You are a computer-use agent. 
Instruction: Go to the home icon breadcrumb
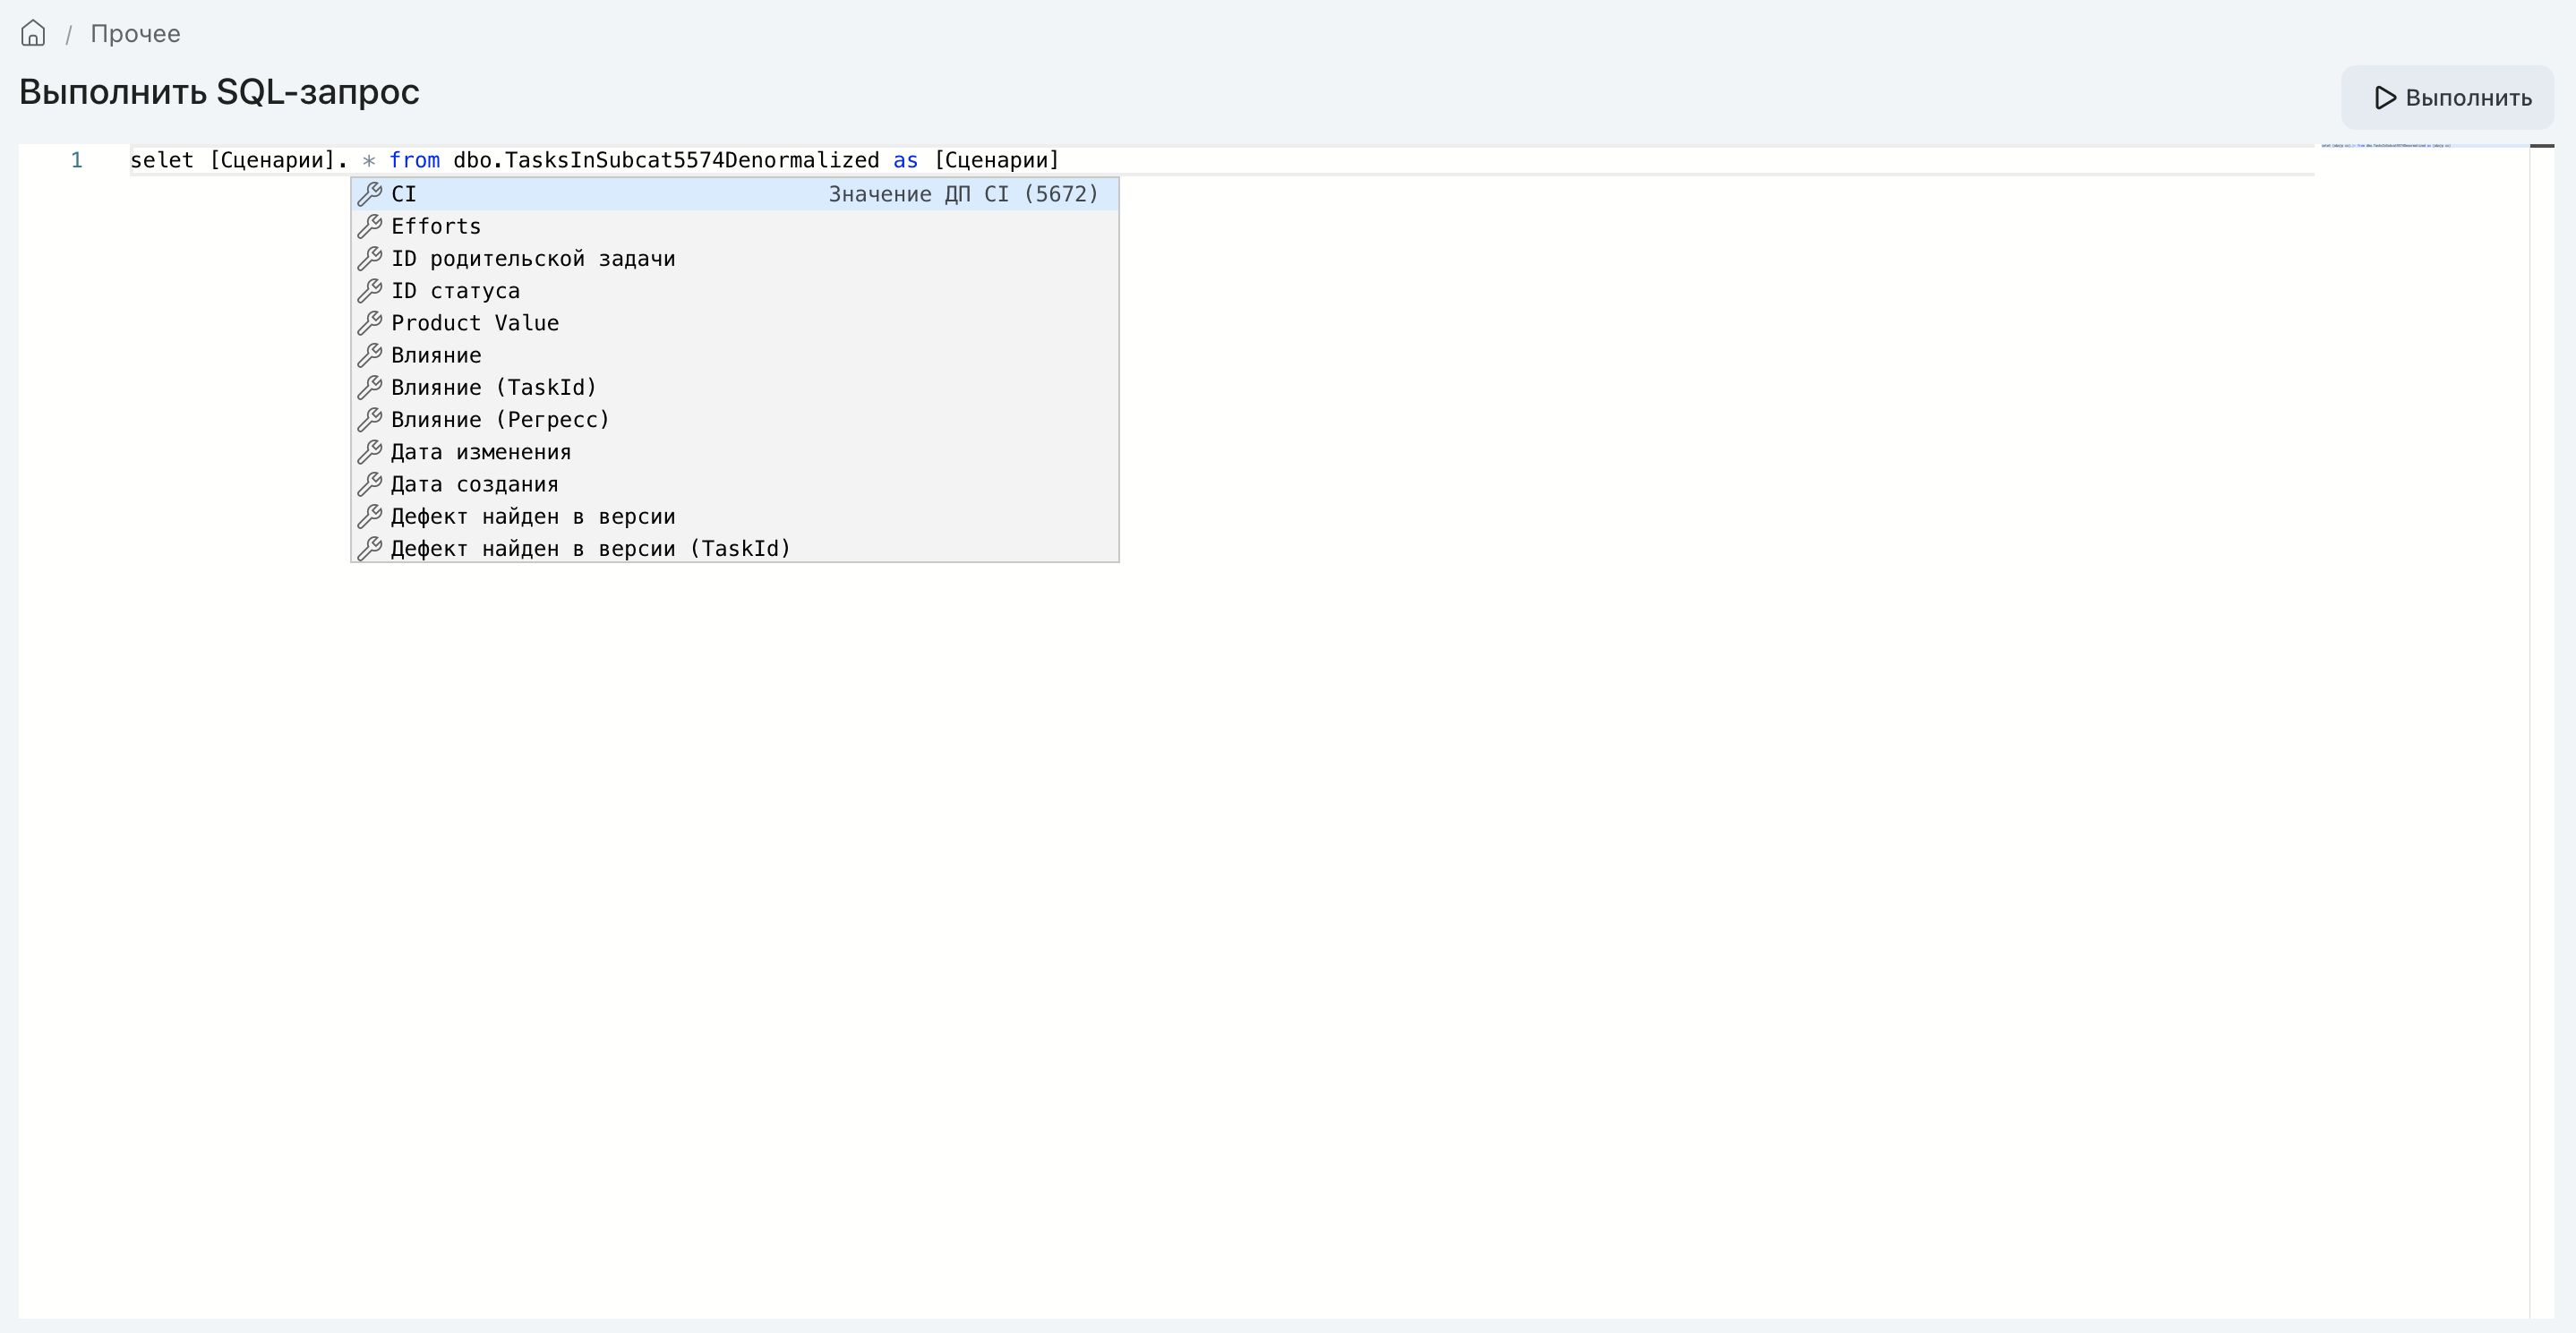33,33
